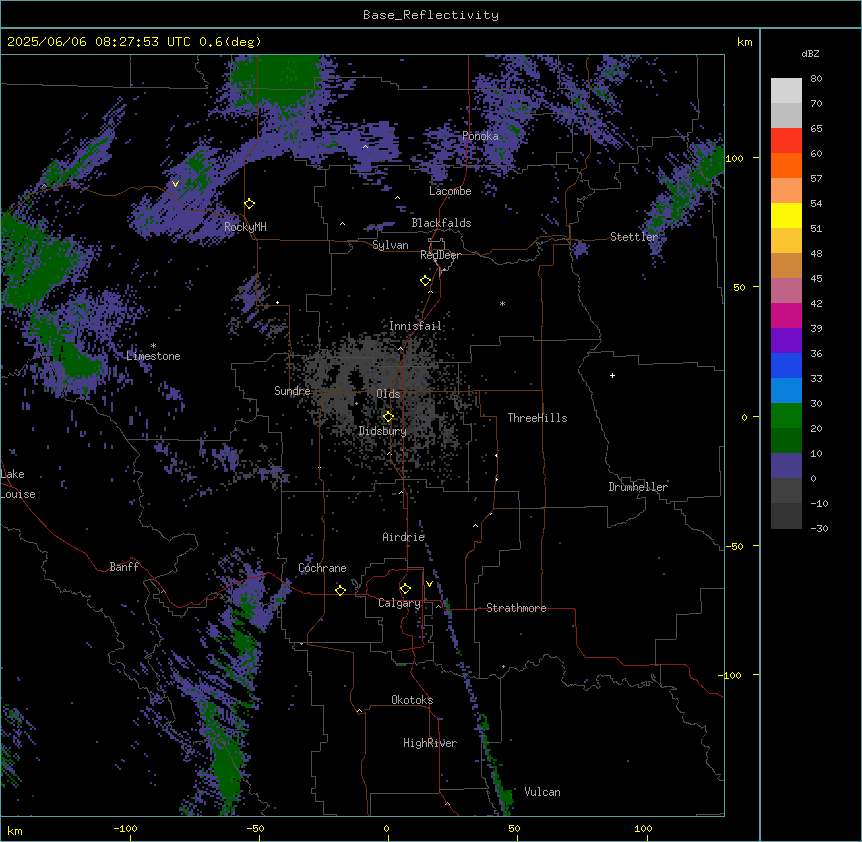Image resolution: width=862 pixels, height=842 pixels.
Task: Click the yellow marker south of Cochrane
Action: tap(340, 591)
